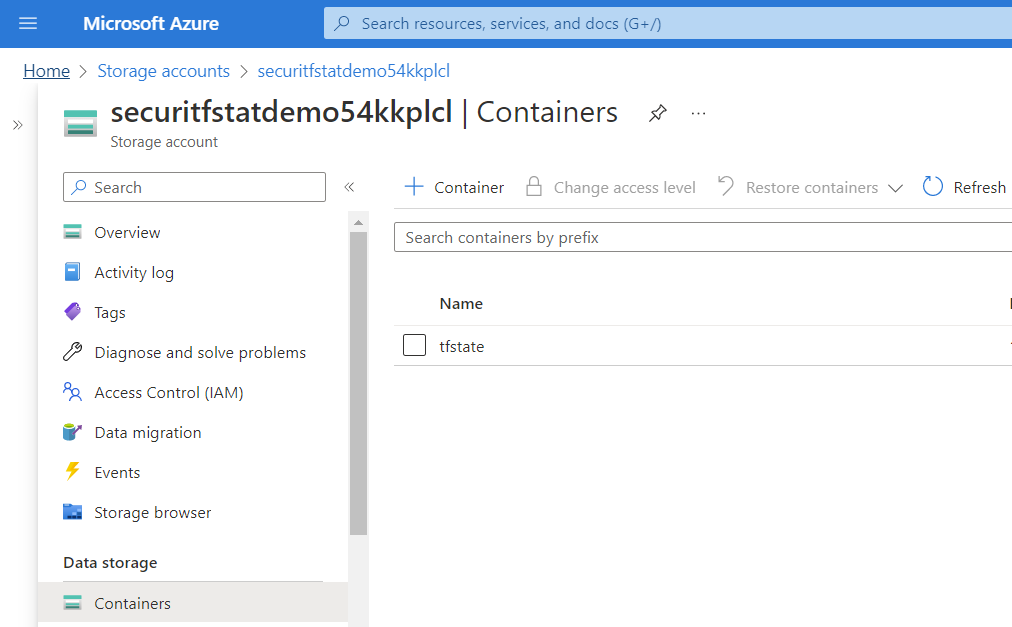
Task: Navigate to Storage accounts breadcrumb
Action: click(163, 71)
